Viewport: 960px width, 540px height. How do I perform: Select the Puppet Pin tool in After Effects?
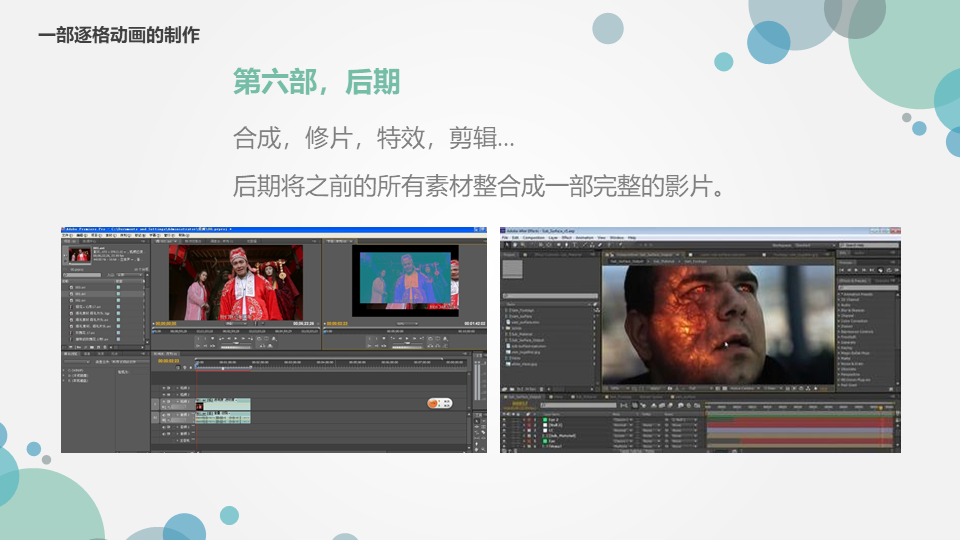coord(620,245)
